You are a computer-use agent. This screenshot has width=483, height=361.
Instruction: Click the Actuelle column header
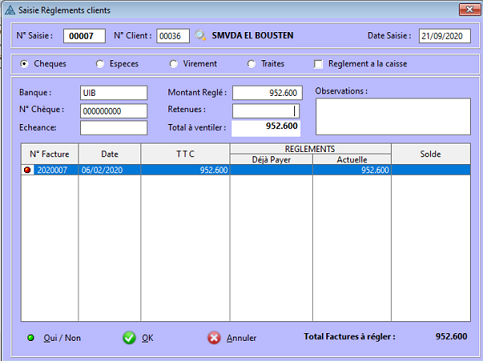[x=352, y=159]
